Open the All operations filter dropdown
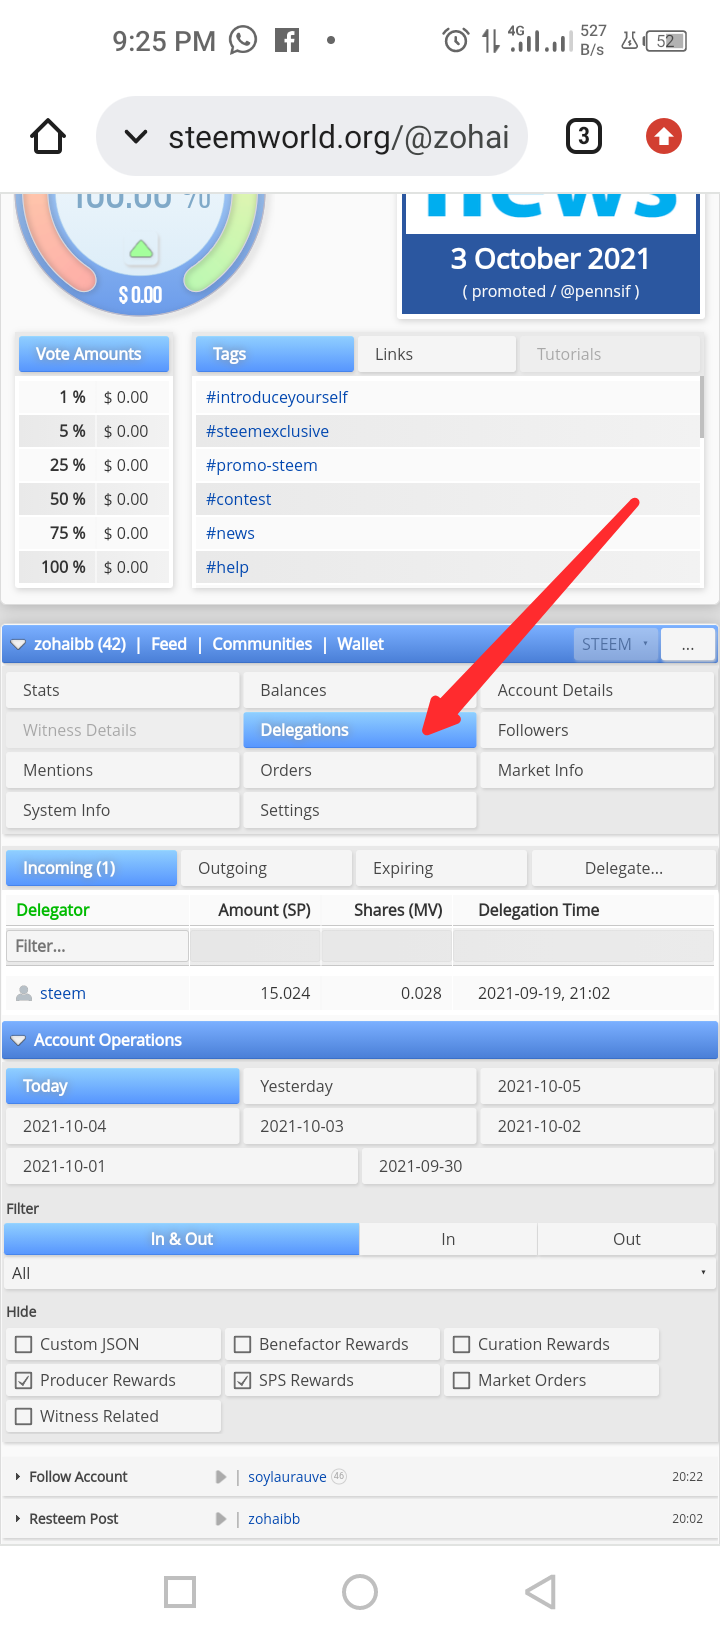This screenshot has width=720, height=1640. pos(360,1273)
